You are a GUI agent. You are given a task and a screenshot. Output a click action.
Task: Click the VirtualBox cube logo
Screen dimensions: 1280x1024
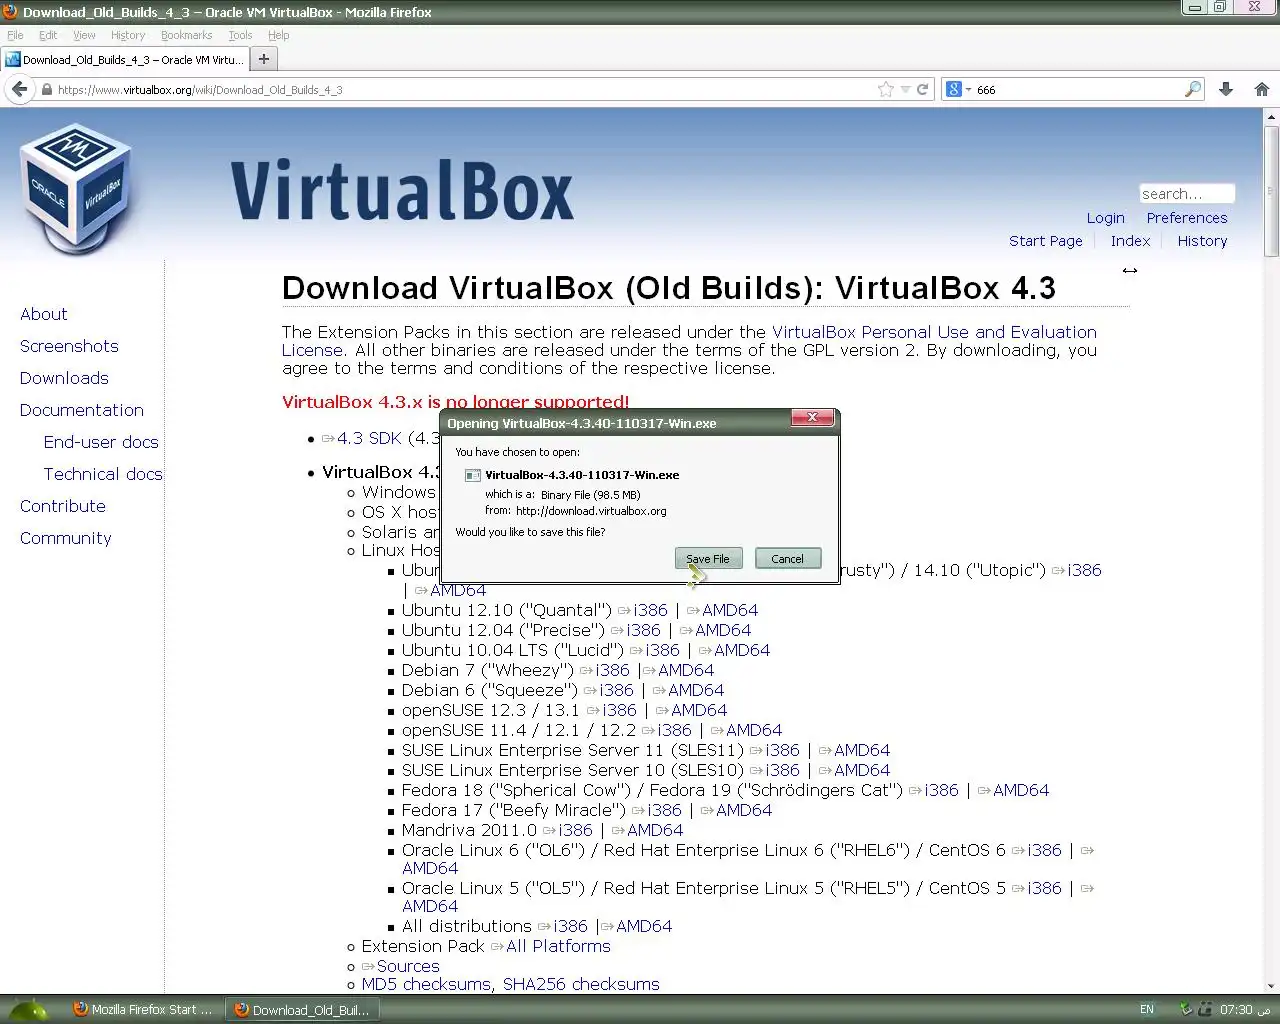[x=76, y=187]
